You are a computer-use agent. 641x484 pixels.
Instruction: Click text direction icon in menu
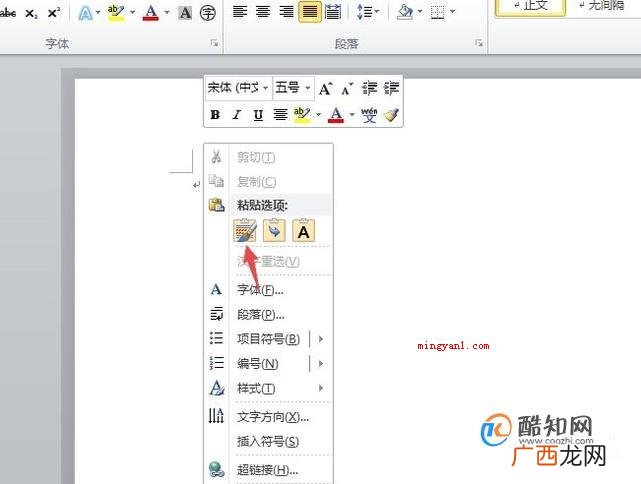pos(216,416)
